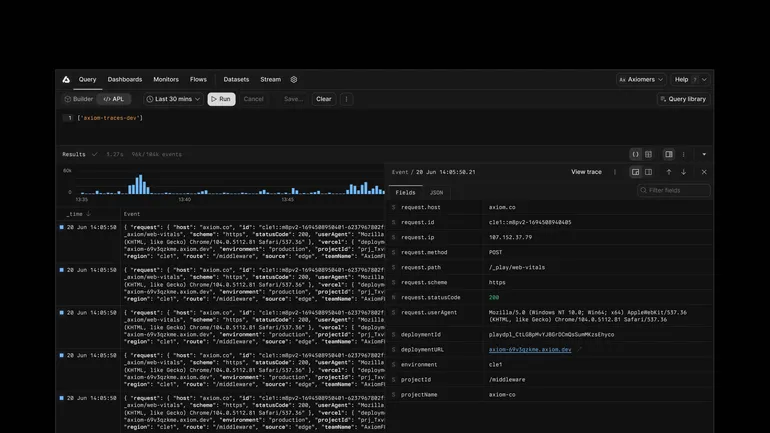
Task: Switch results to table grid view
Action: click(648, 154)
